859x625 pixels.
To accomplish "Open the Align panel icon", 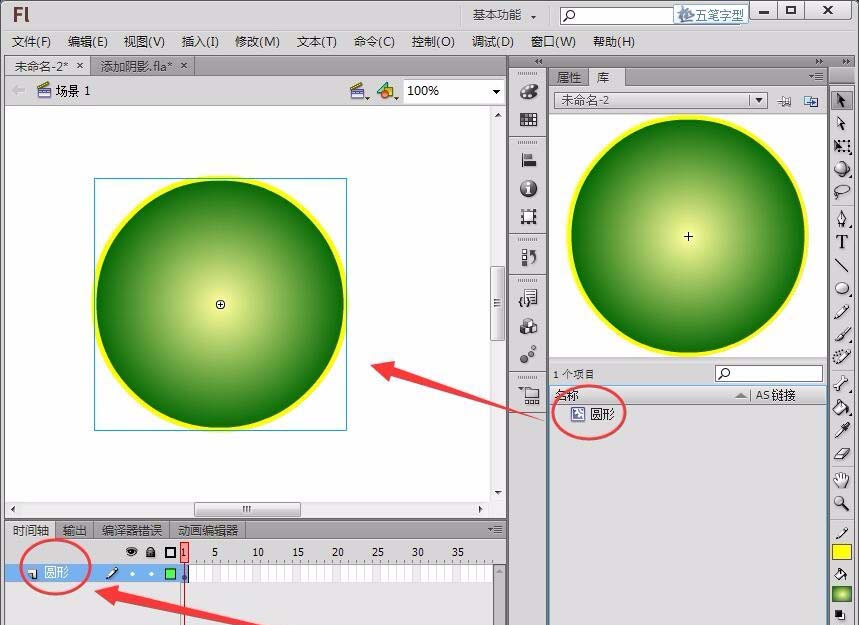I will coord(528,160).
